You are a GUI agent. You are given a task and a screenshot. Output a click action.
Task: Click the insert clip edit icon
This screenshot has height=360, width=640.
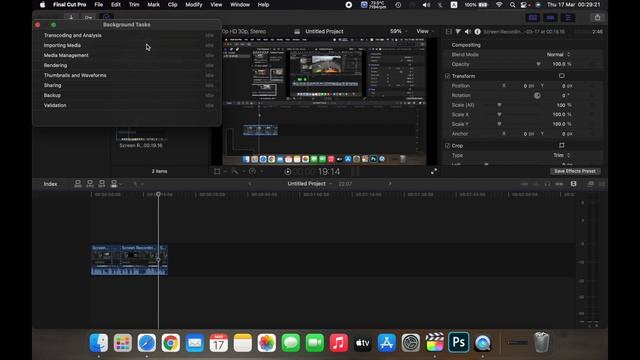coord(90,184)
